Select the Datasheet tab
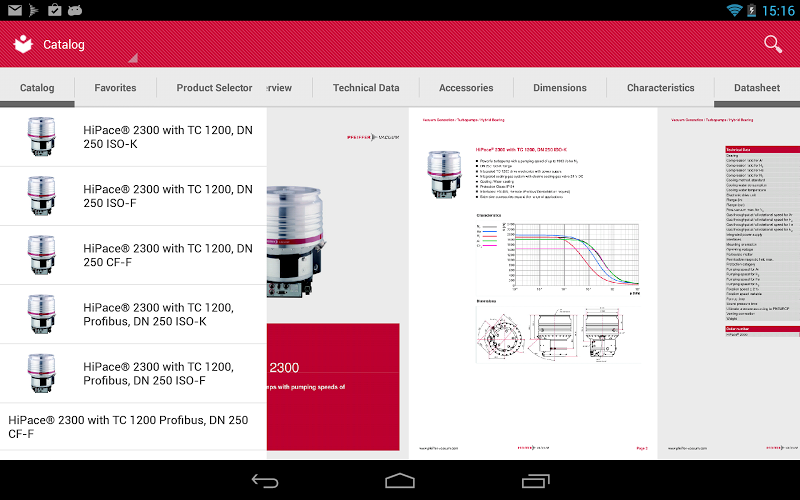Screen dimensions: 800x500 click(x=757, y=88)
